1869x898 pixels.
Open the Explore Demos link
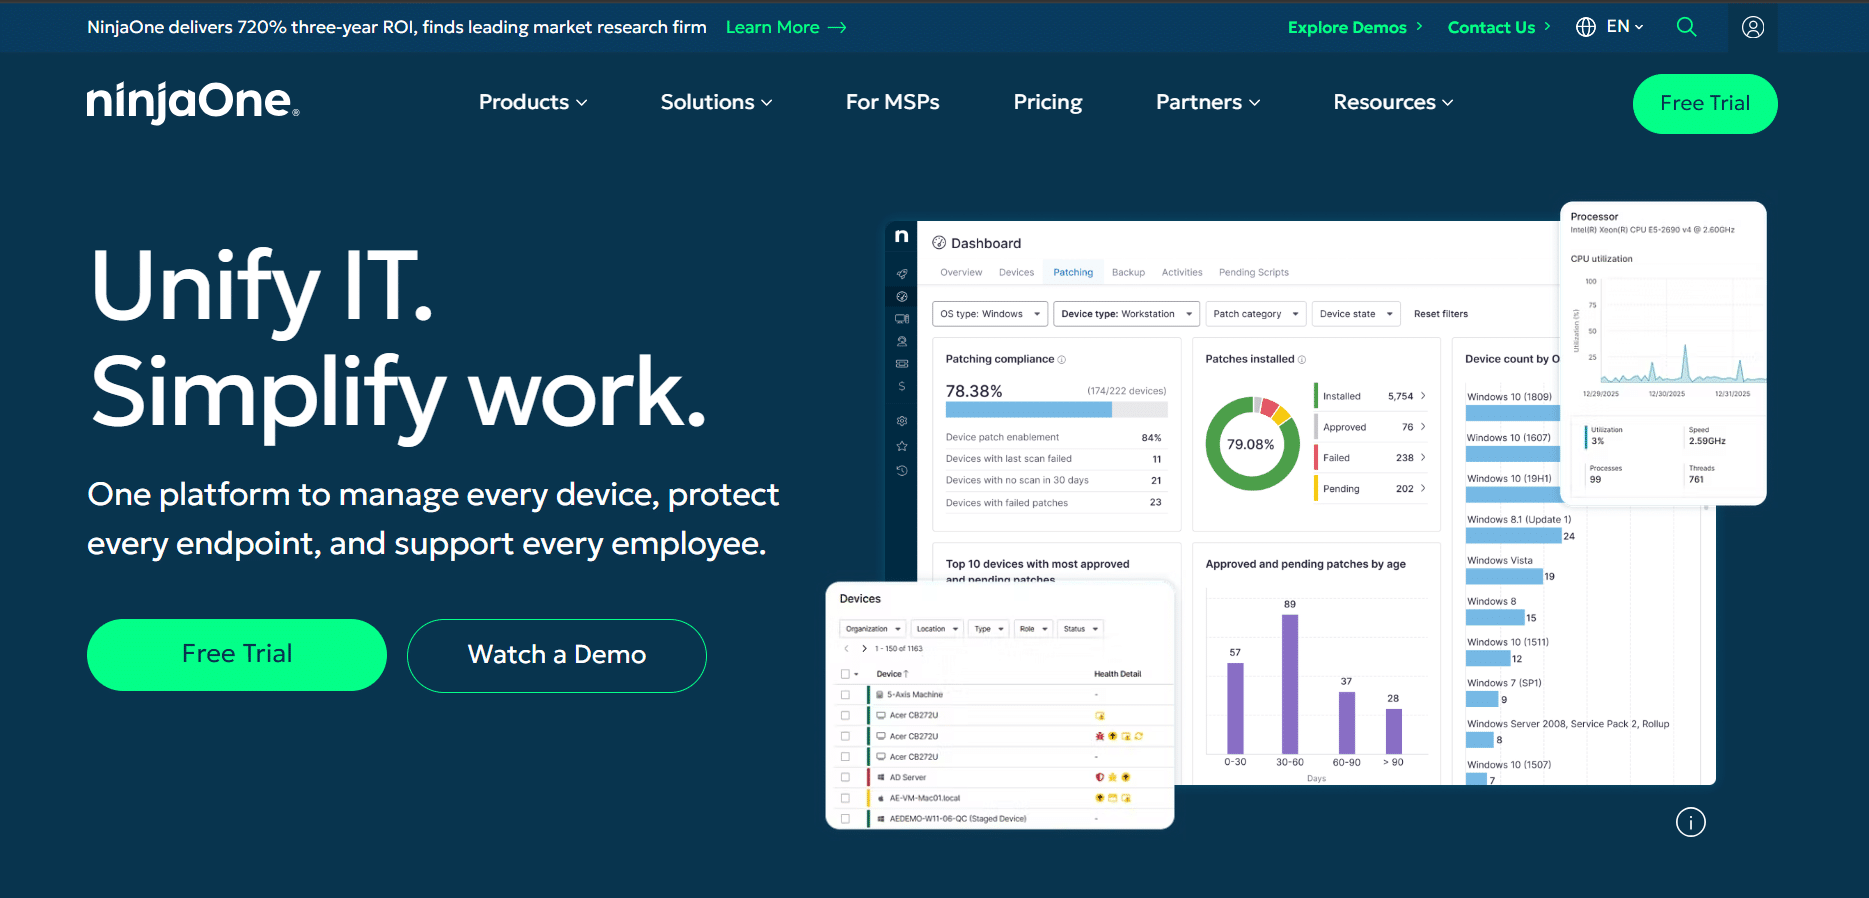[x=1355, y=27]
